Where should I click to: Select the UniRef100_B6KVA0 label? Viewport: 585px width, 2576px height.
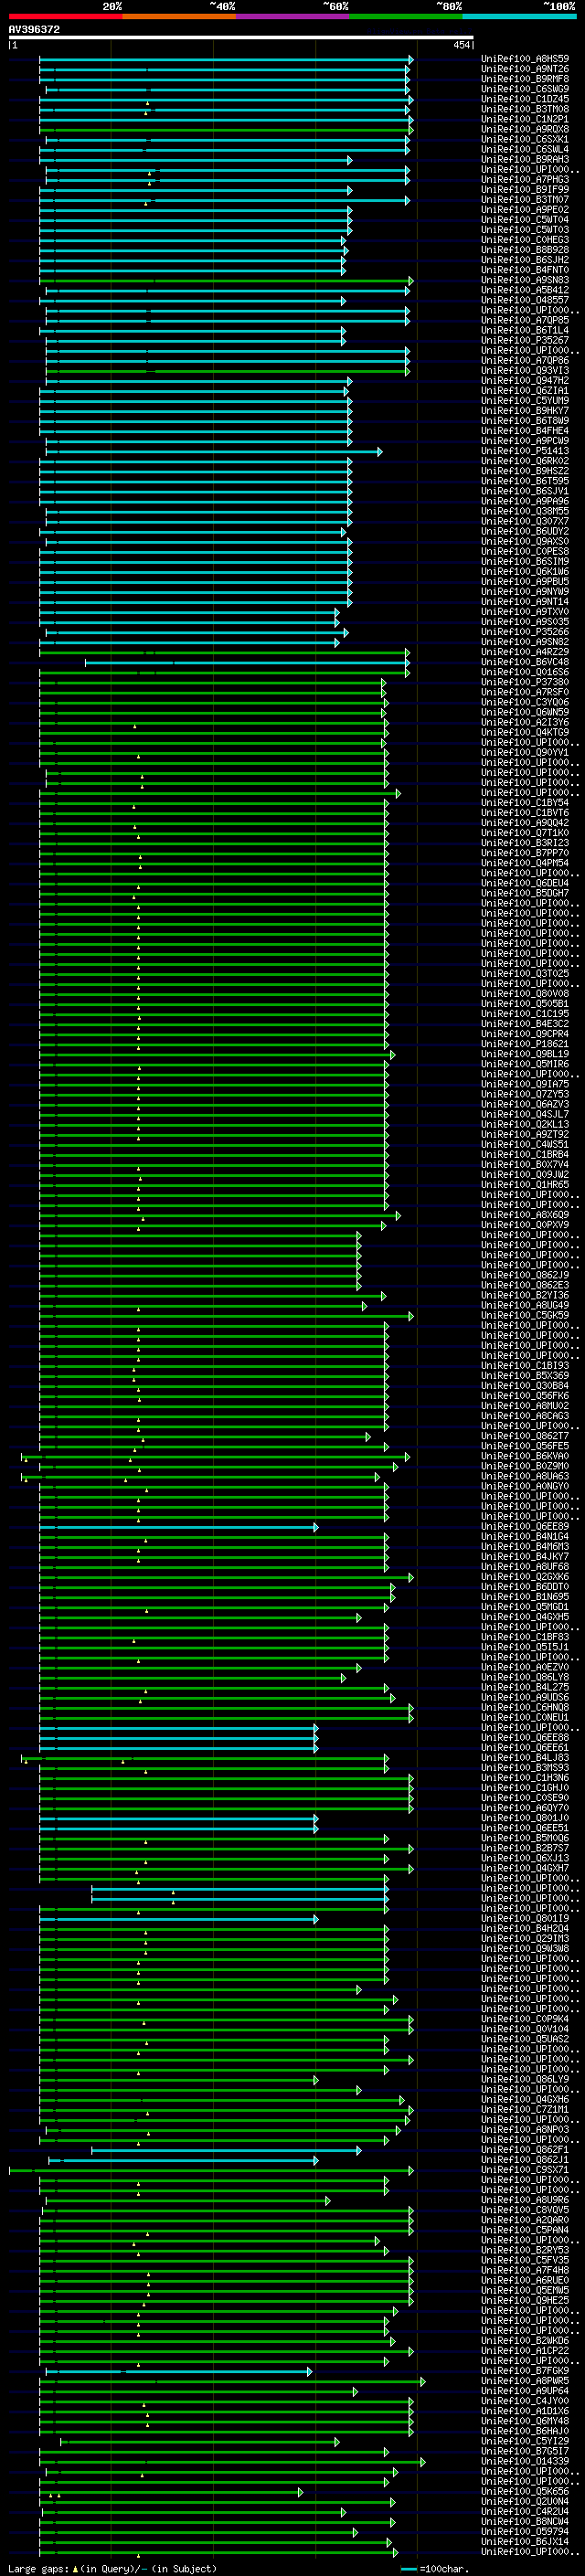pyautogui.click(x=525, y=1456)
